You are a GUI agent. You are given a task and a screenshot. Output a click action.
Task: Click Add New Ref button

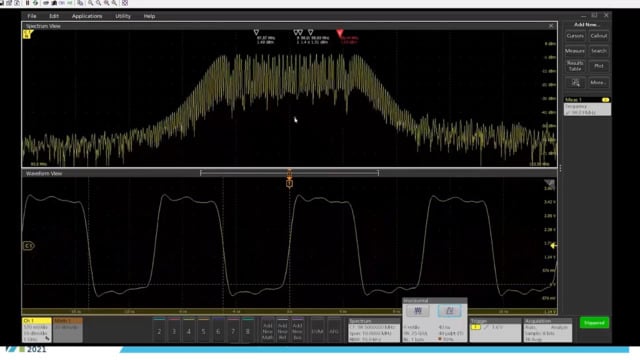point(282,331)
